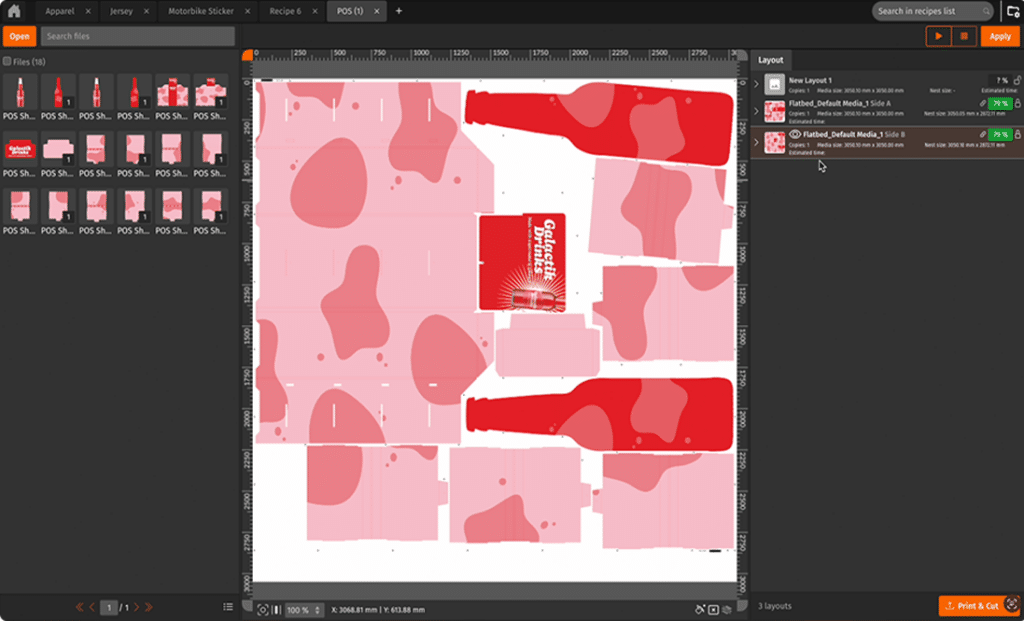Image resolution: width=1024 pixels, height=621 pixels.
Task: Click the list view icon below the files panel
Action: [228, 607]
